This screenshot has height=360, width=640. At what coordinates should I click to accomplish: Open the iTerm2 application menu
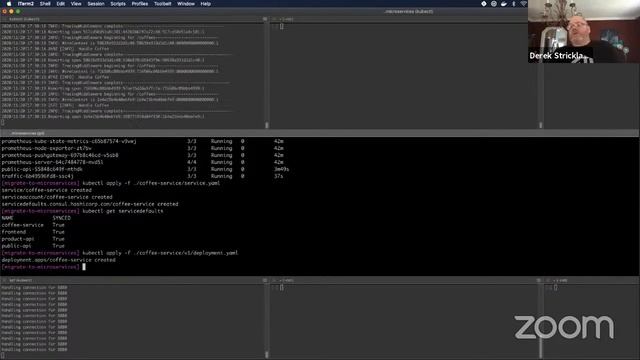(26, 4)
